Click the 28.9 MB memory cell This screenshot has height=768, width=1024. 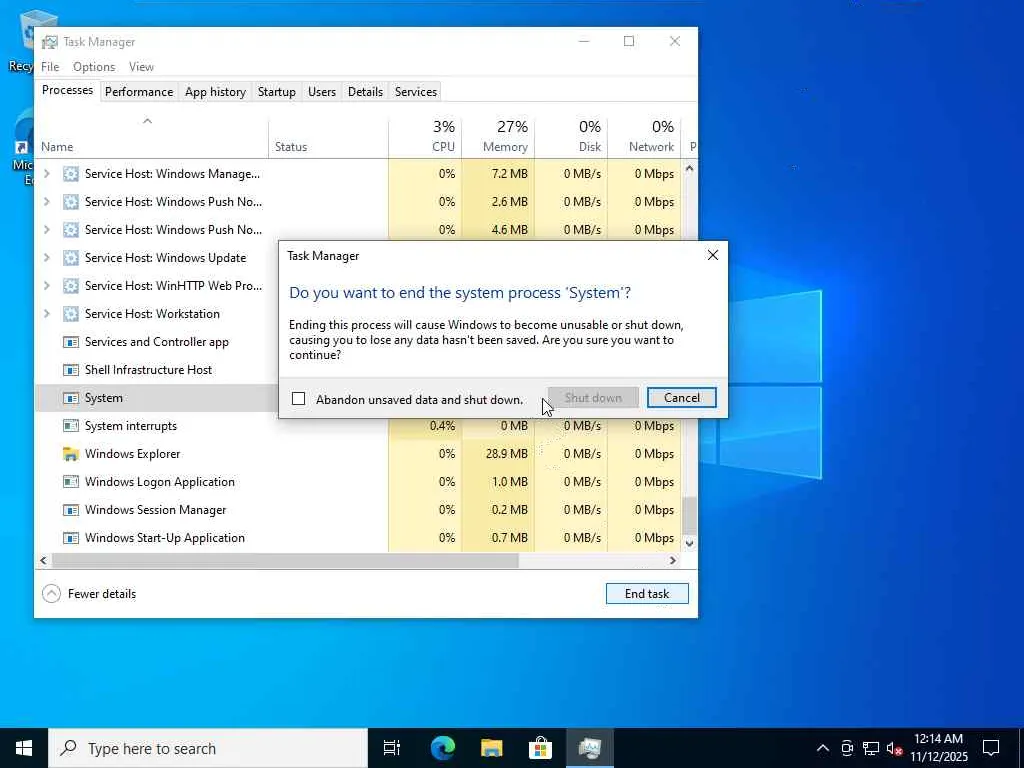point(498,454)
